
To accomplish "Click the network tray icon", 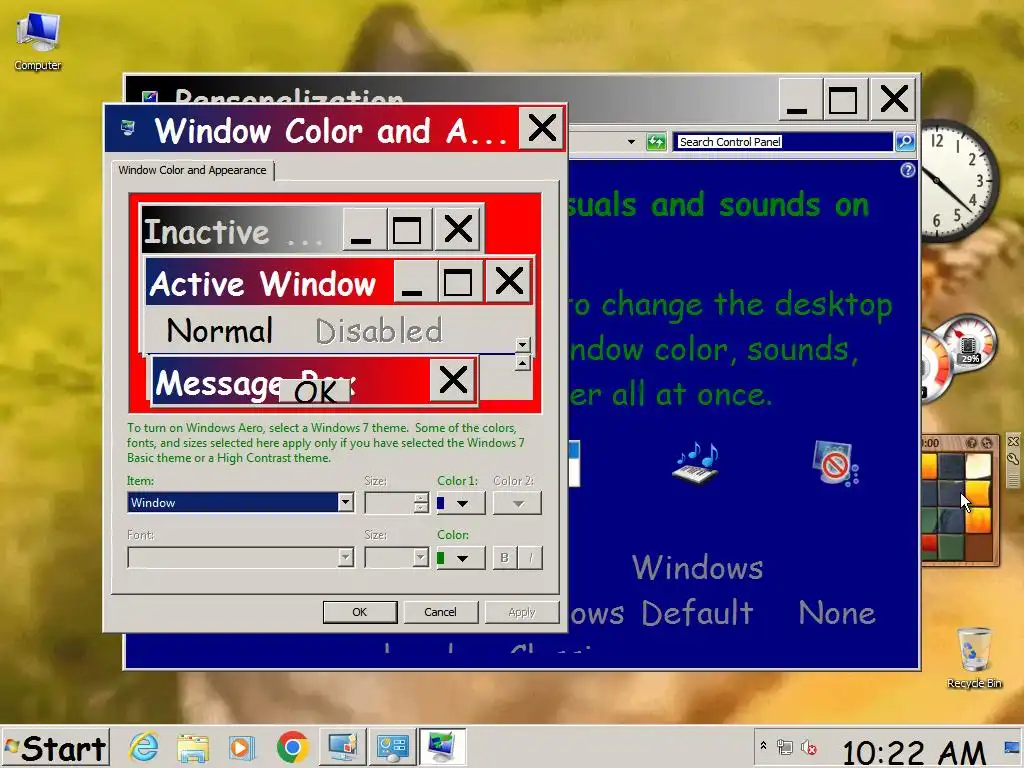I will pyautogui.click(x=784, y=746).
